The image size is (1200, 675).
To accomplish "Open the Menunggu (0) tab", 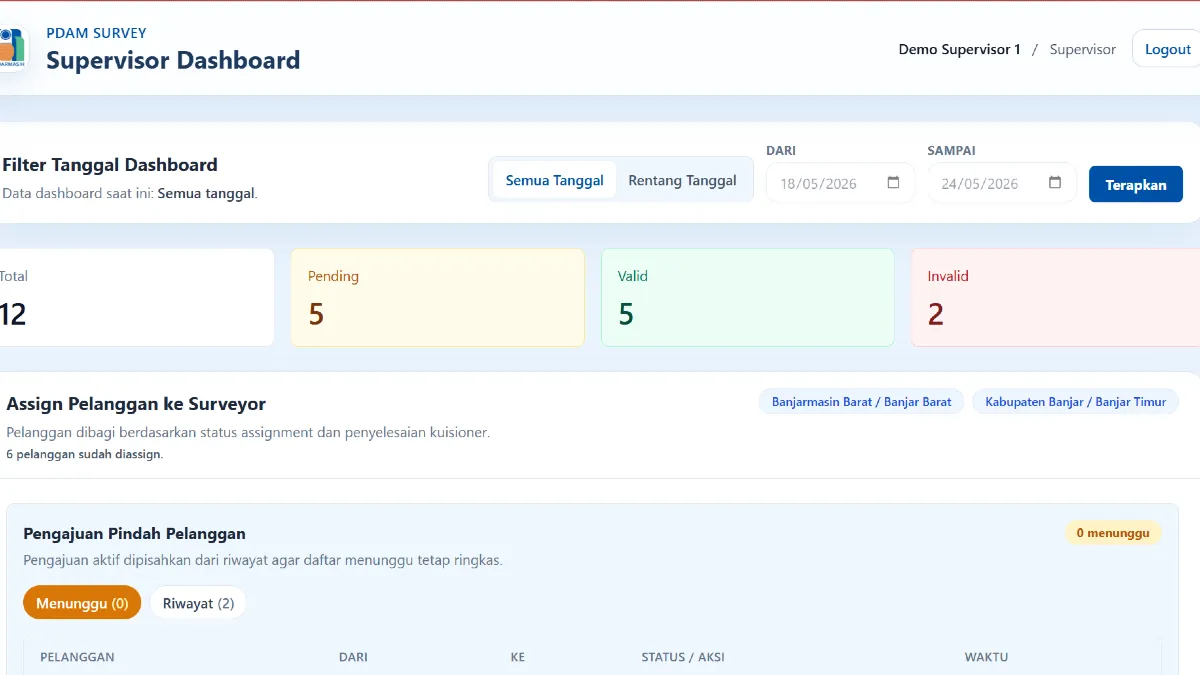I will [82, 603].
